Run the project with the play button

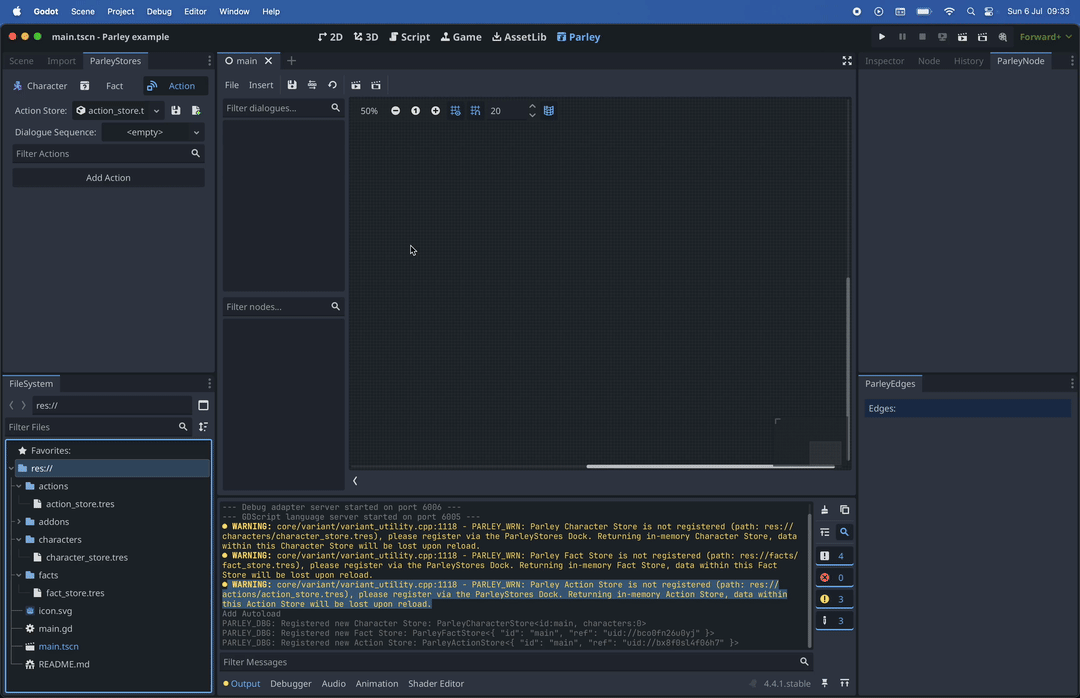click(881, 36)
